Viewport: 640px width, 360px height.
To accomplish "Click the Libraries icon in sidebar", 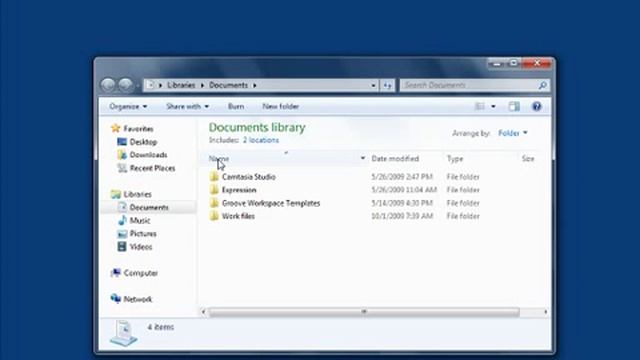I will 116,194.
